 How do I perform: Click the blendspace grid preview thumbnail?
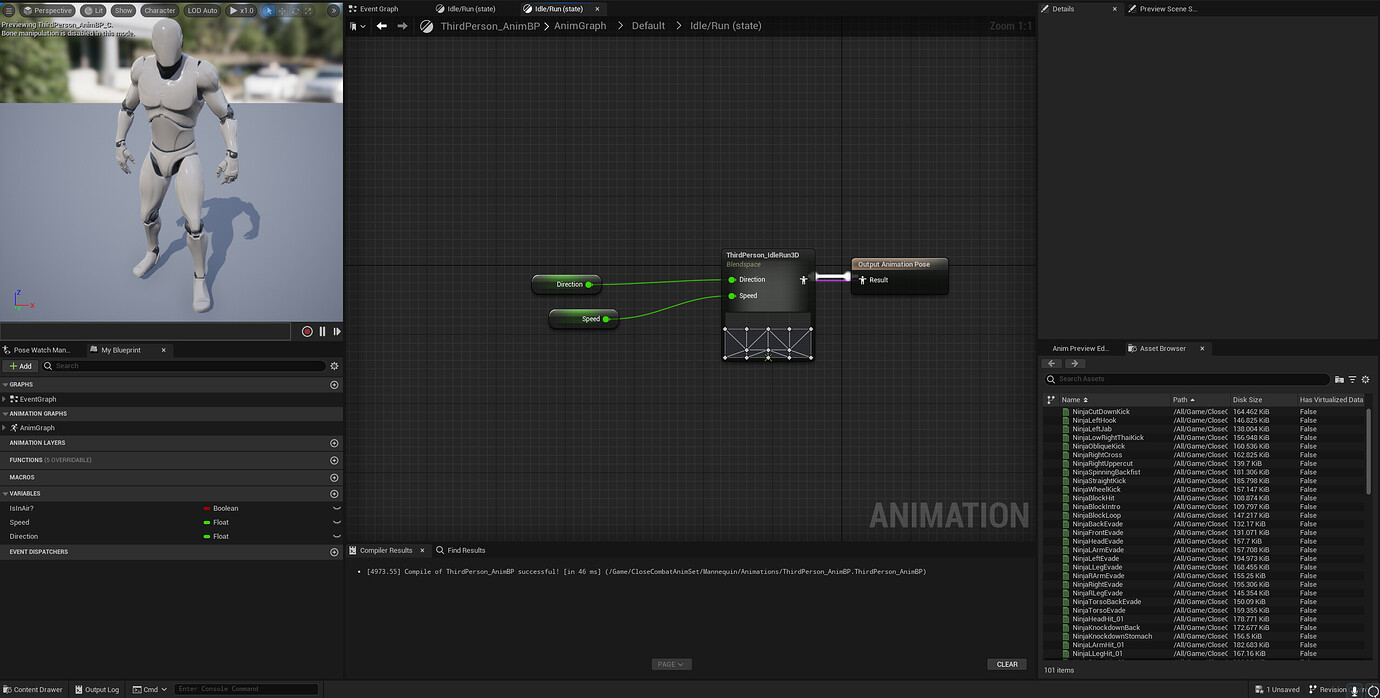coord(768,343)
